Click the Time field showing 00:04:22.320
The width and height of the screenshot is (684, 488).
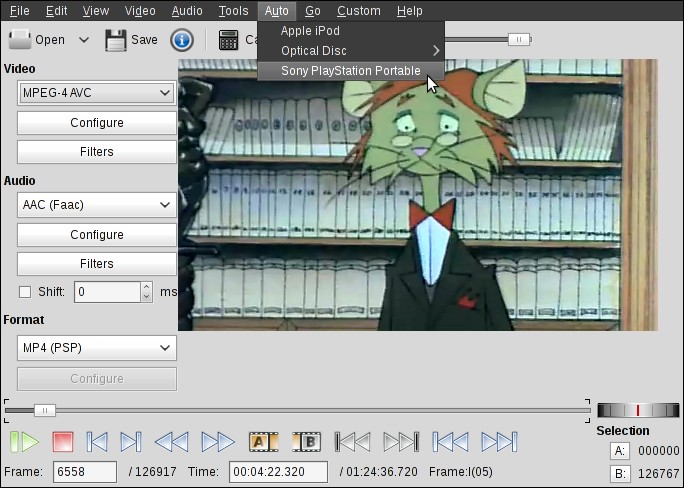[x=278, y=472]
